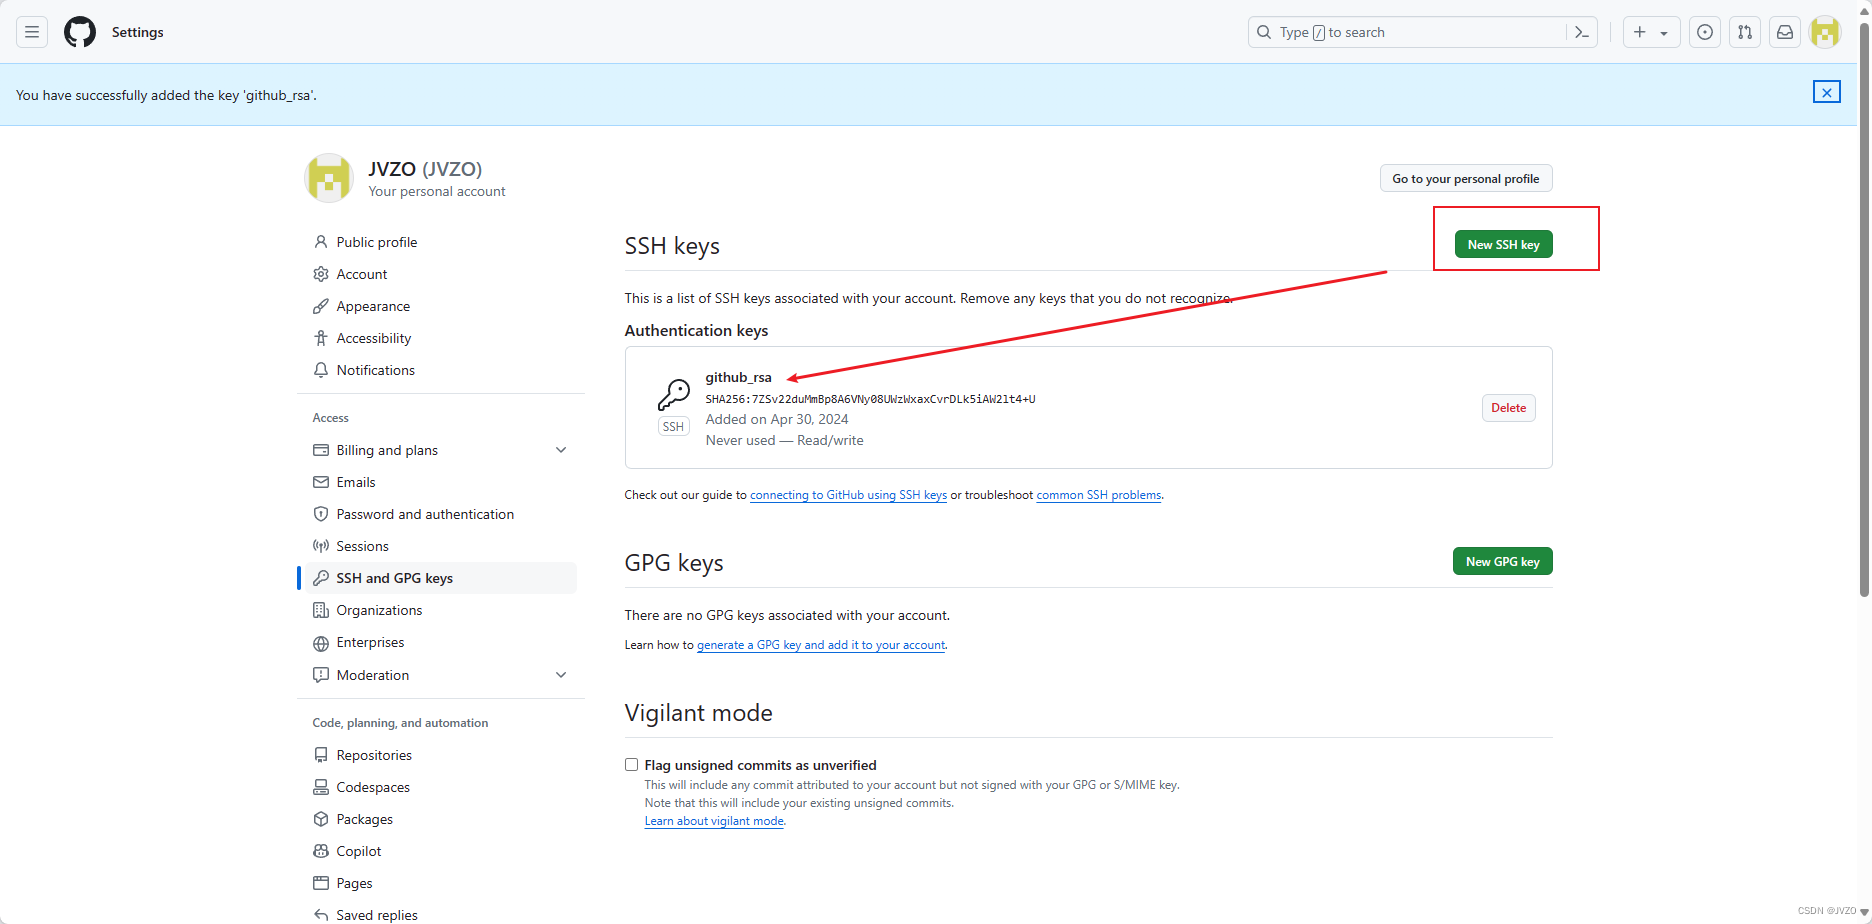Switch to Public profile settings
Screen dimensions: 1872x924
click(x=377, y=241)
